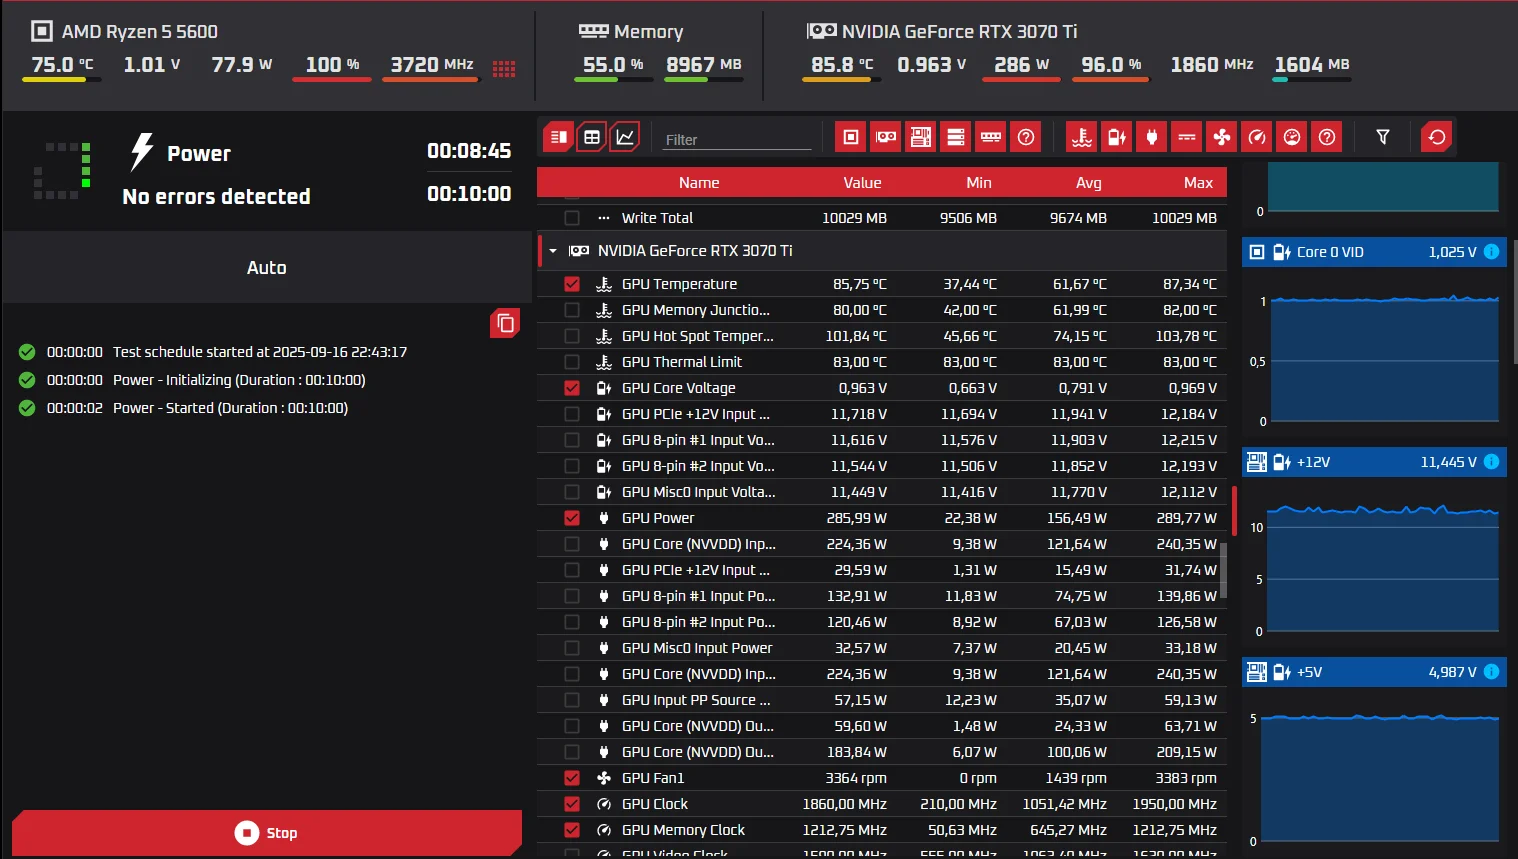Toggle the graphics card sensor filter

pos(886,137)
